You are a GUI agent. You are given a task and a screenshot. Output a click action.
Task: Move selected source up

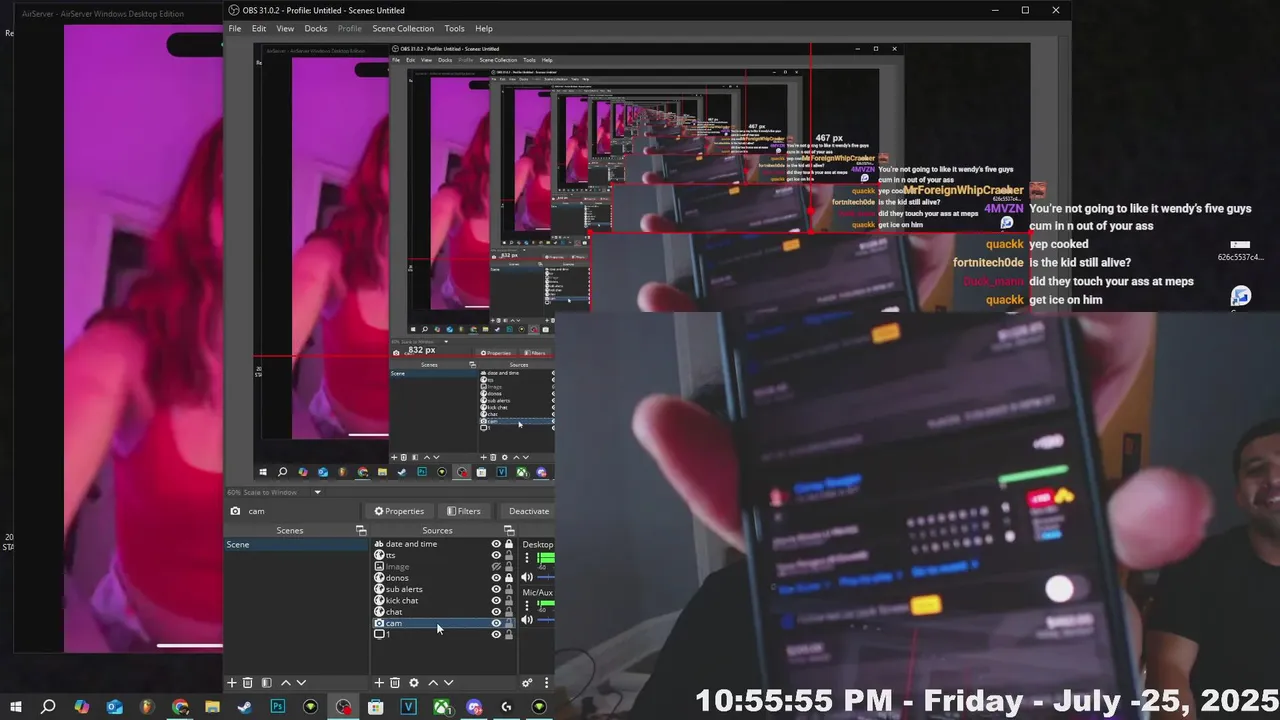[x=433, y=683]
